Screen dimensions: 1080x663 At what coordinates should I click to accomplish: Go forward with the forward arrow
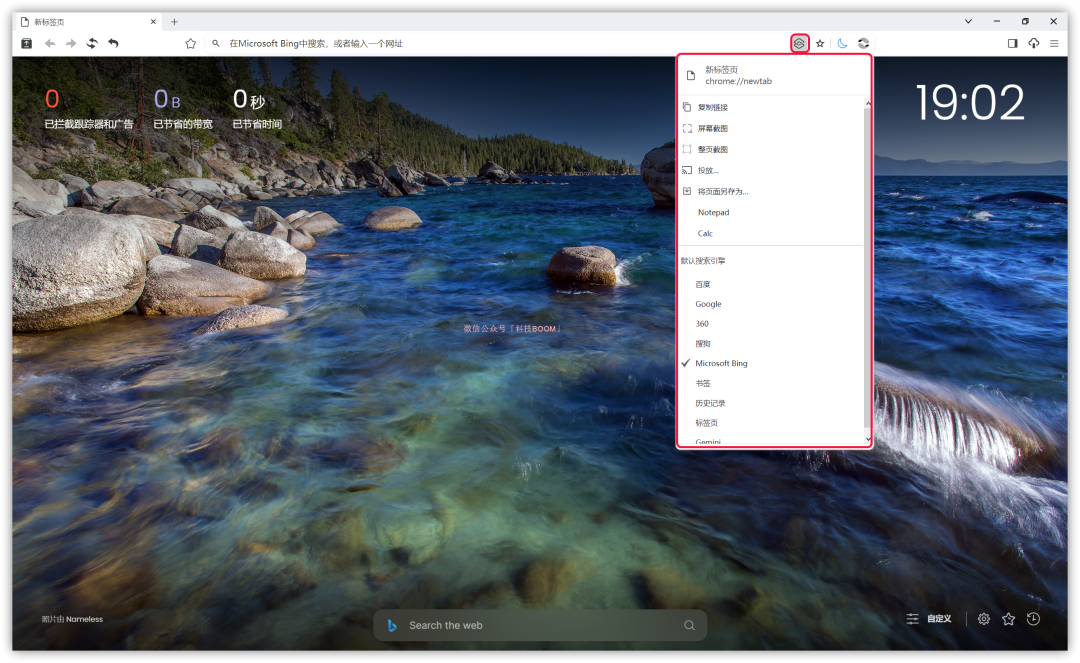[x=71, y=43]
